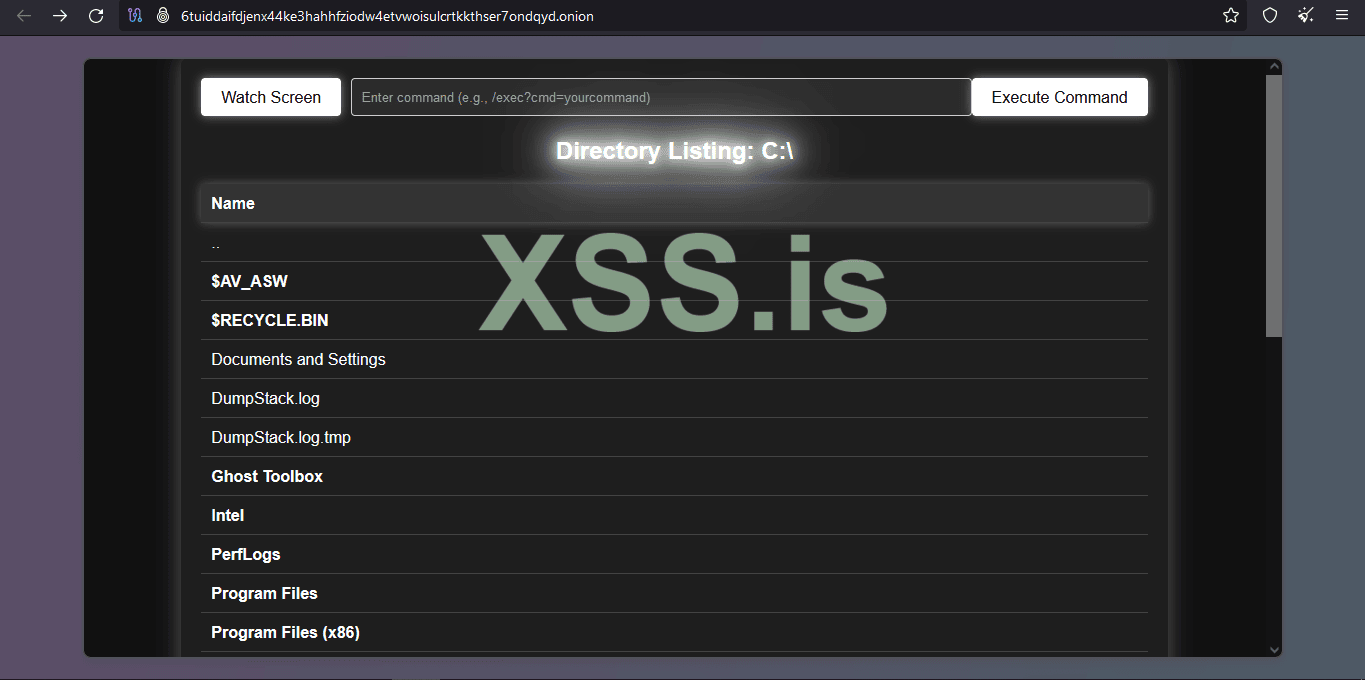Image resolution: width=1365 pixels, height=680 pixels.
Task: Click the panel scrollbar up arrow
Action: [1274, 67]
